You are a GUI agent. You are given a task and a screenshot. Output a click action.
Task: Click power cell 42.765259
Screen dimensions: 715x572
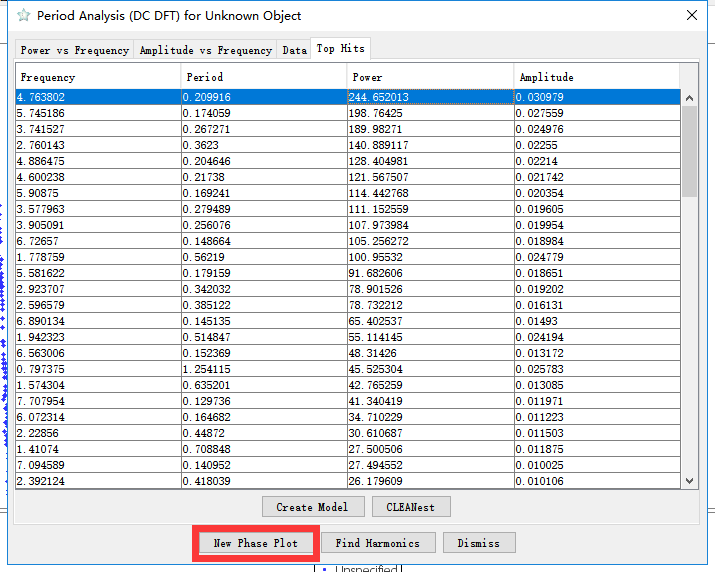(x=431, y=385)
